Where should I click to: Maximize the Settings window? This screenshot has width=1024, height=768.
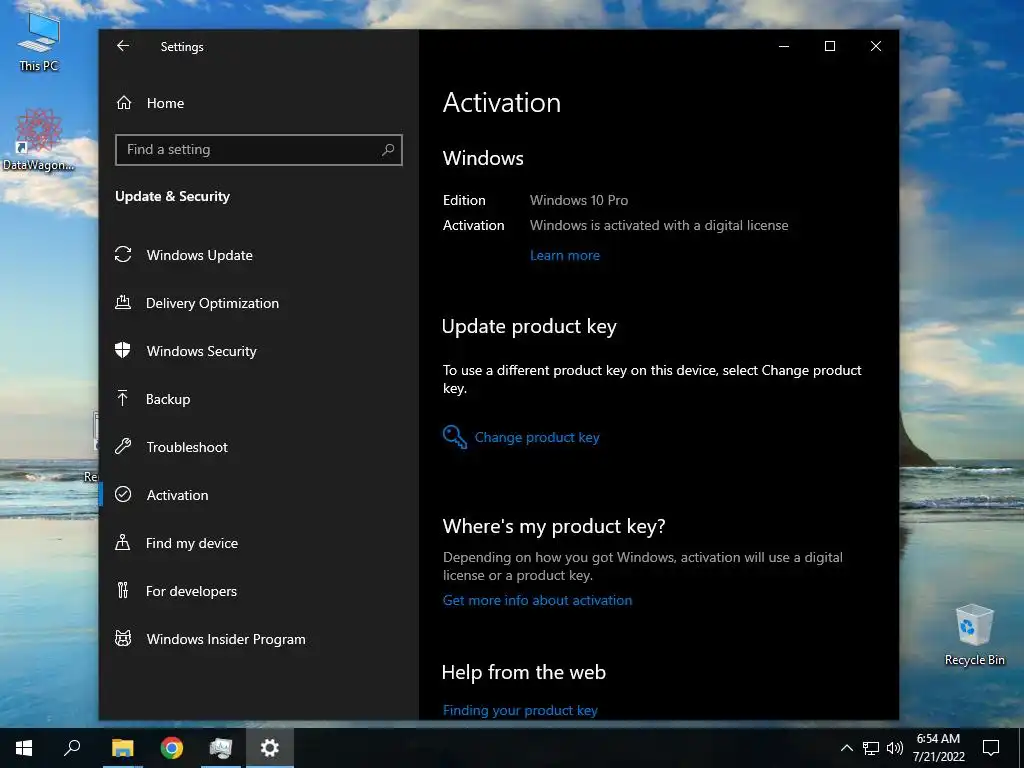point(829,46)
